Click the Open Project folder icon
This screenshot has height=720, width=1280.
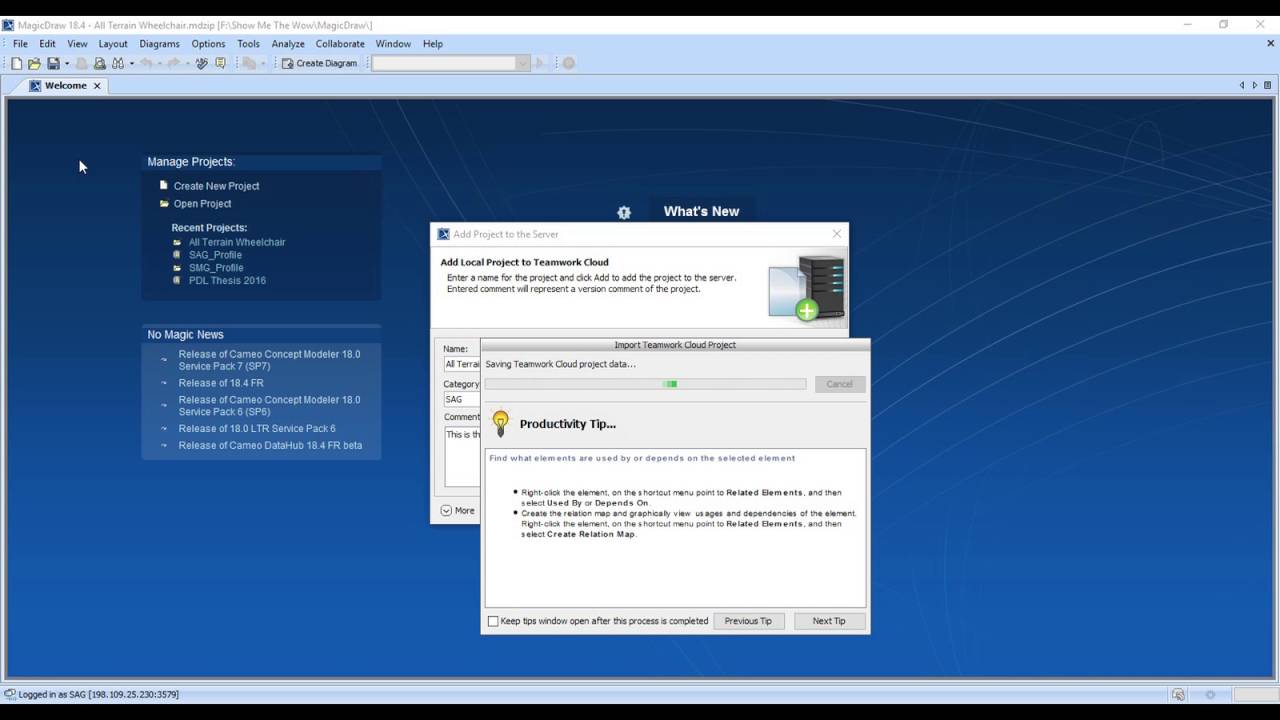tap(164, 203)
